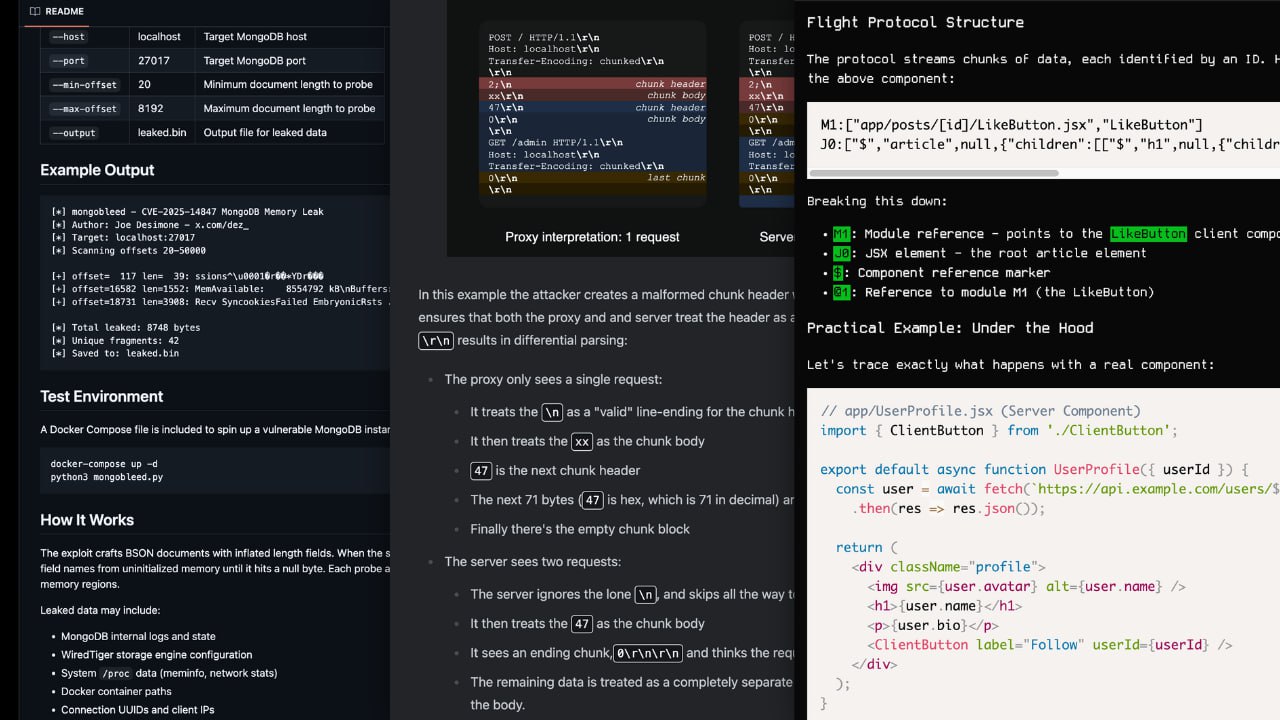This screenshot has width=1280, height=720.
Task: Open the README tab
Action: pyautogui.click(x=56, y=12)
